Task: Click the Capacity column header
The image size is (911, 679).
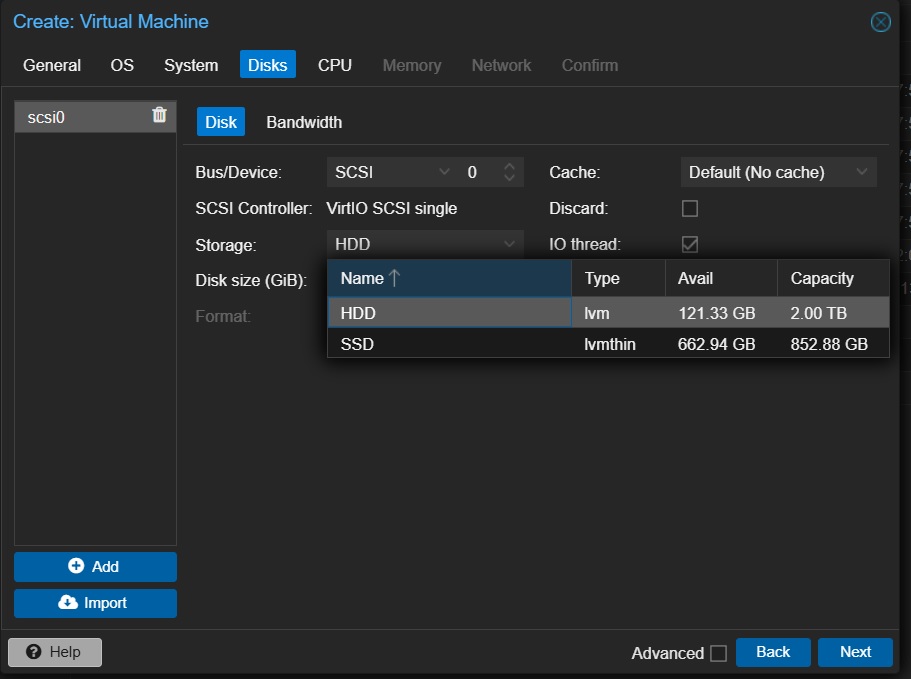Action: (833, 278)
